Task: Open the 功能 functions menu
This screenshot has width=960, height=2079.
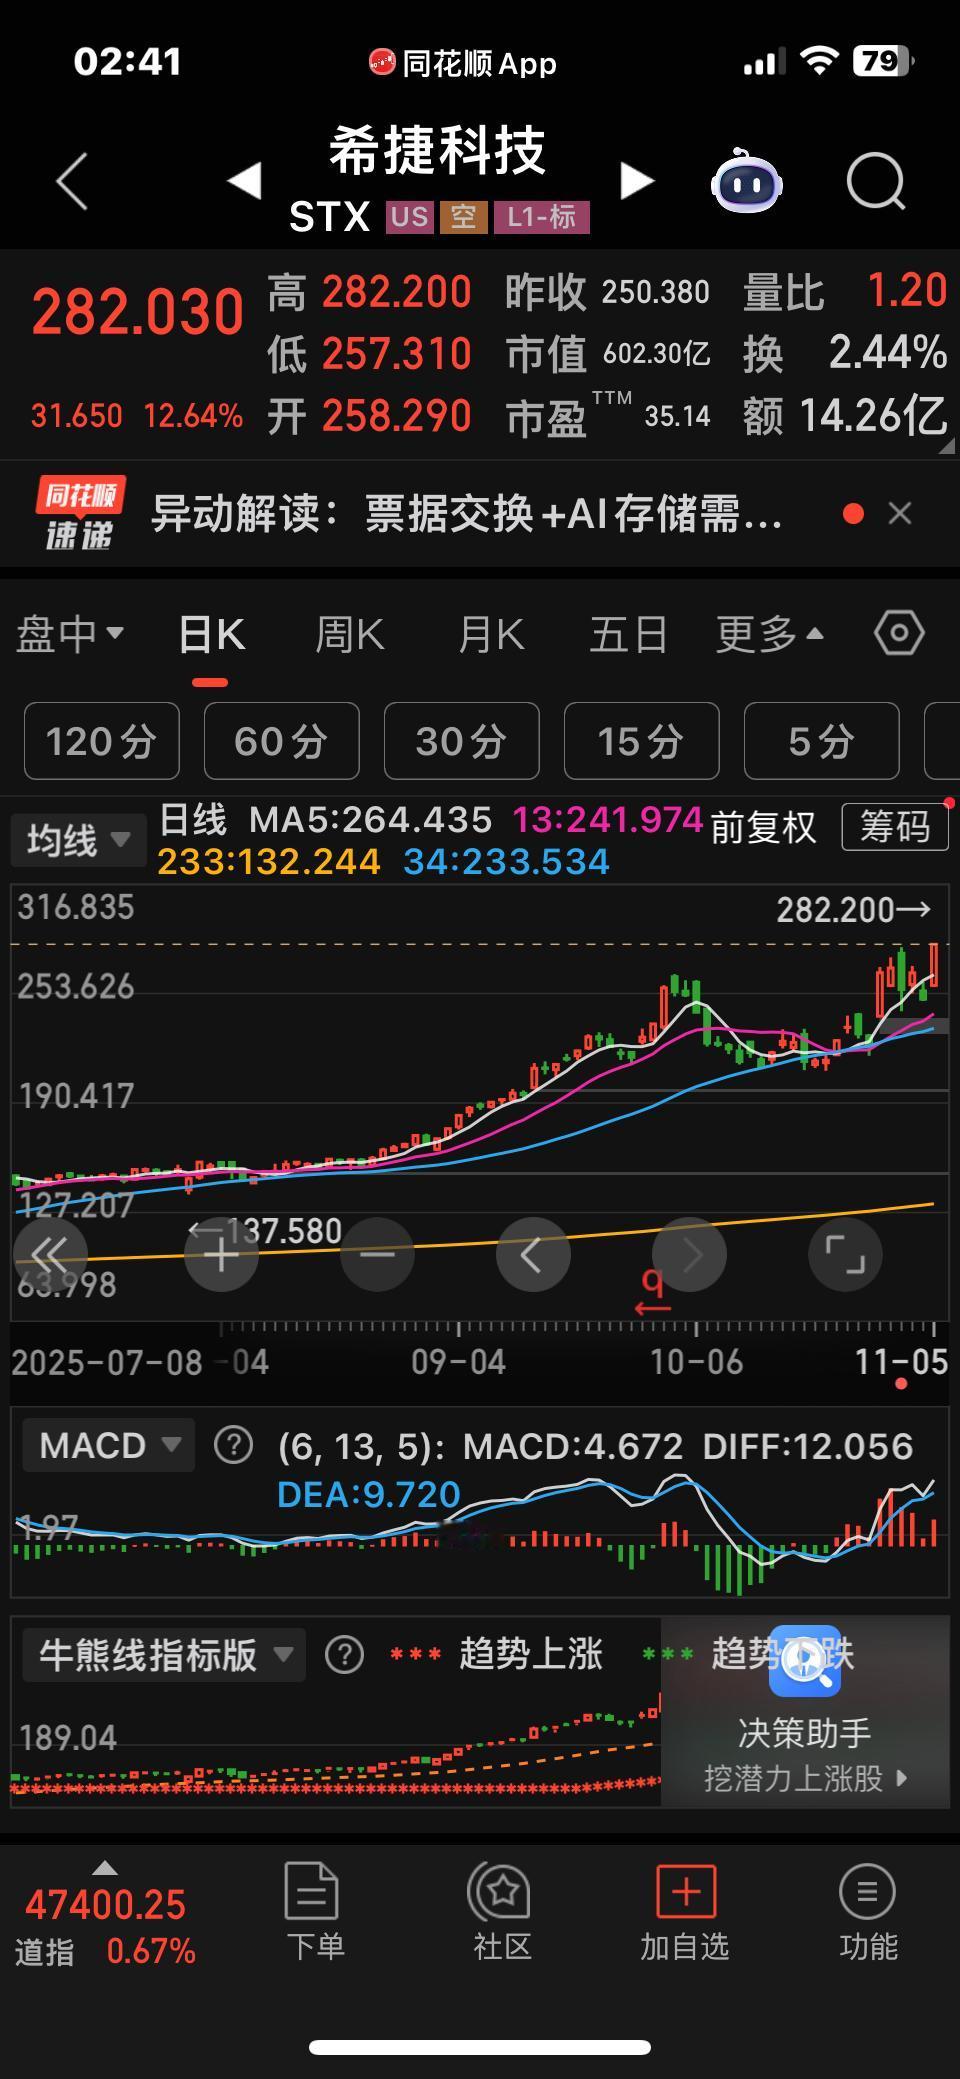Action: [868, 1912]
